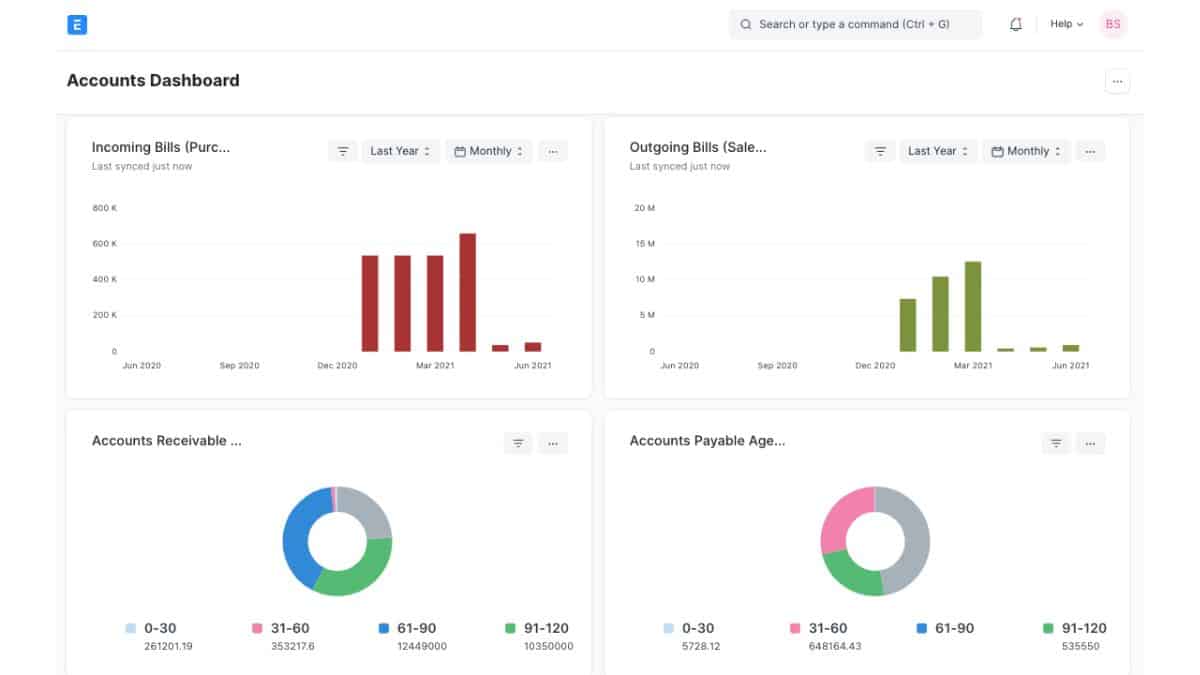Open the notifications bell
The image size is (1200, 675).
pyautogui.click(x=1016, y=25)
